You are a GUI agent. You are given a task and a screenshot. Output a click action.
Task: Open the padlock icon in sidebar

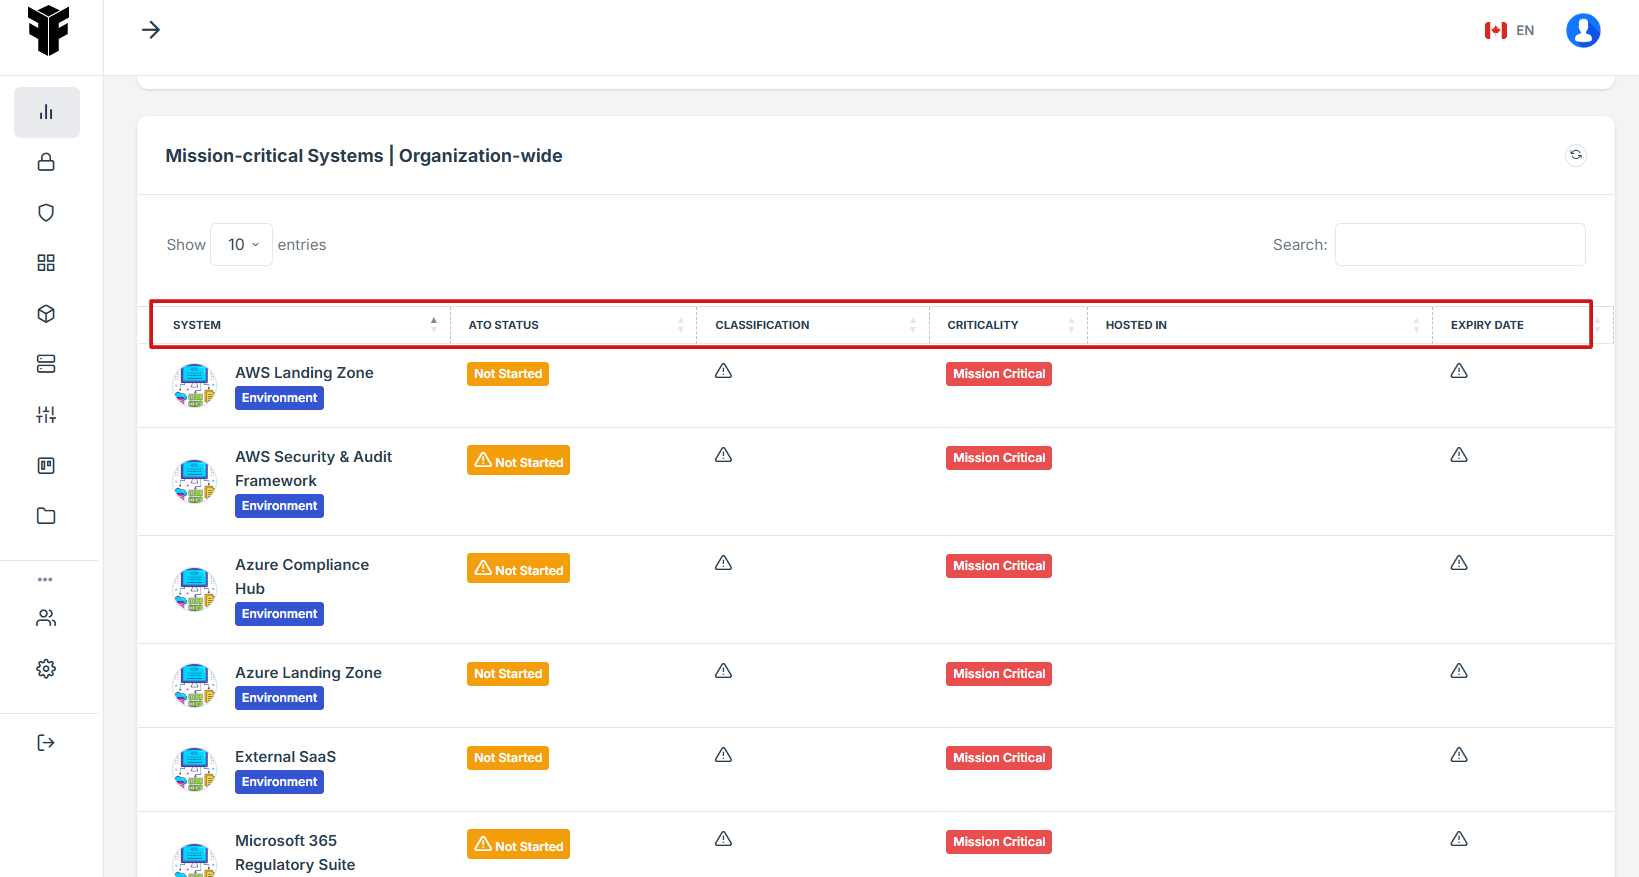(46, 162)
